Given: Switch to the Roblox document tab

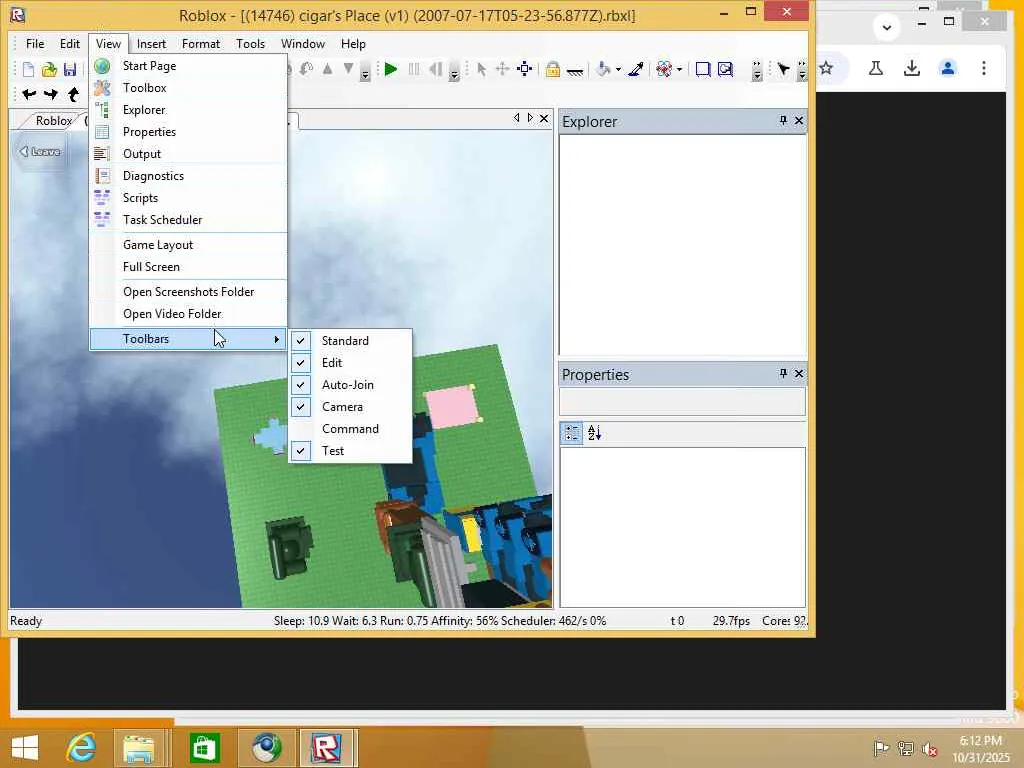Looking at the screenshot, I should point(53,121).
